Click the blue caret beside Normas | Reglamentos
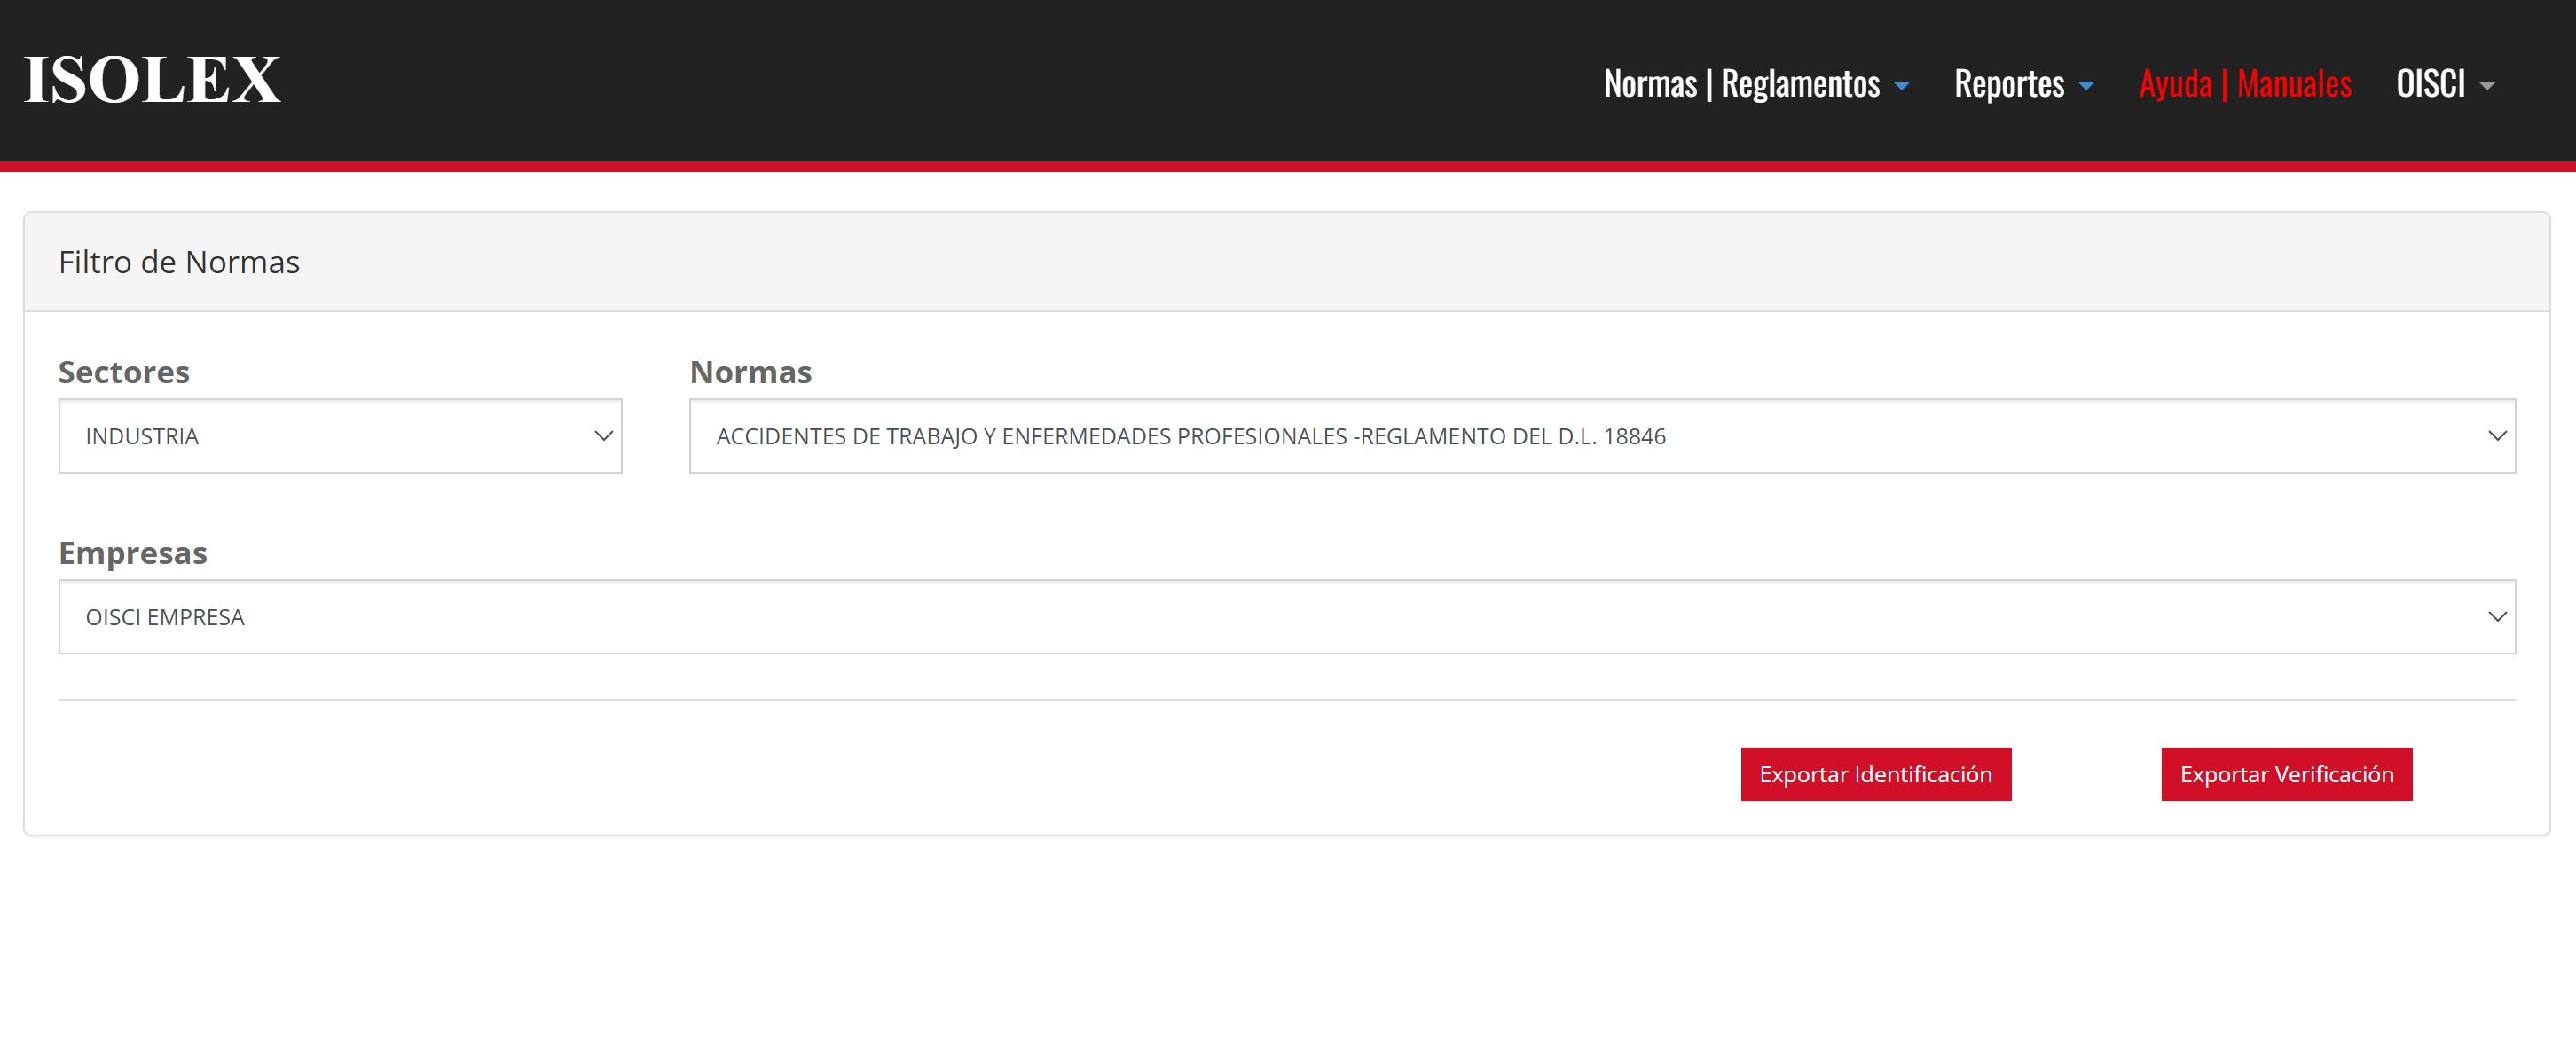This screenshot has height=1058, width=2576. click(x=1902, y=87)
